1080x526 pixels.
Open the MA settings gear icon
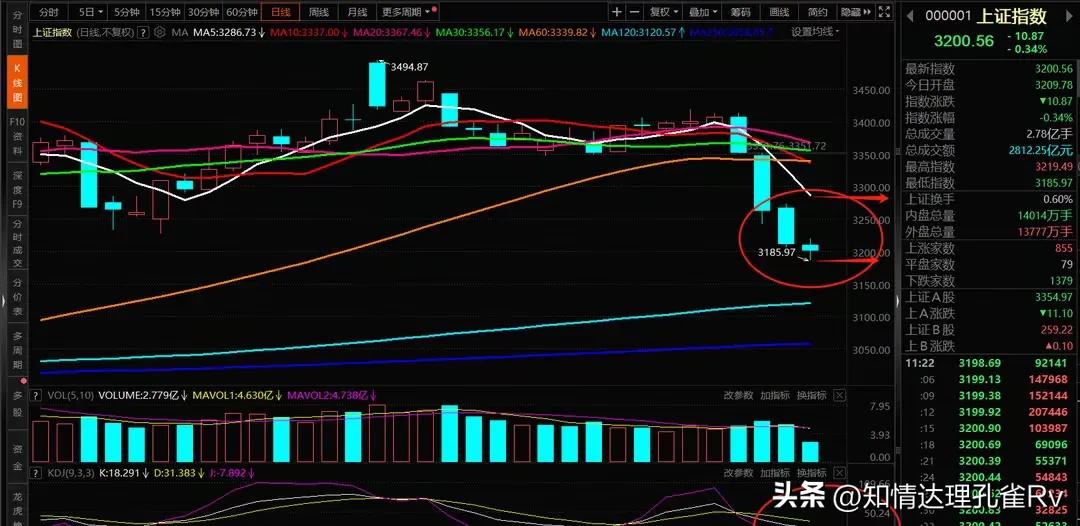pos(160,32)
